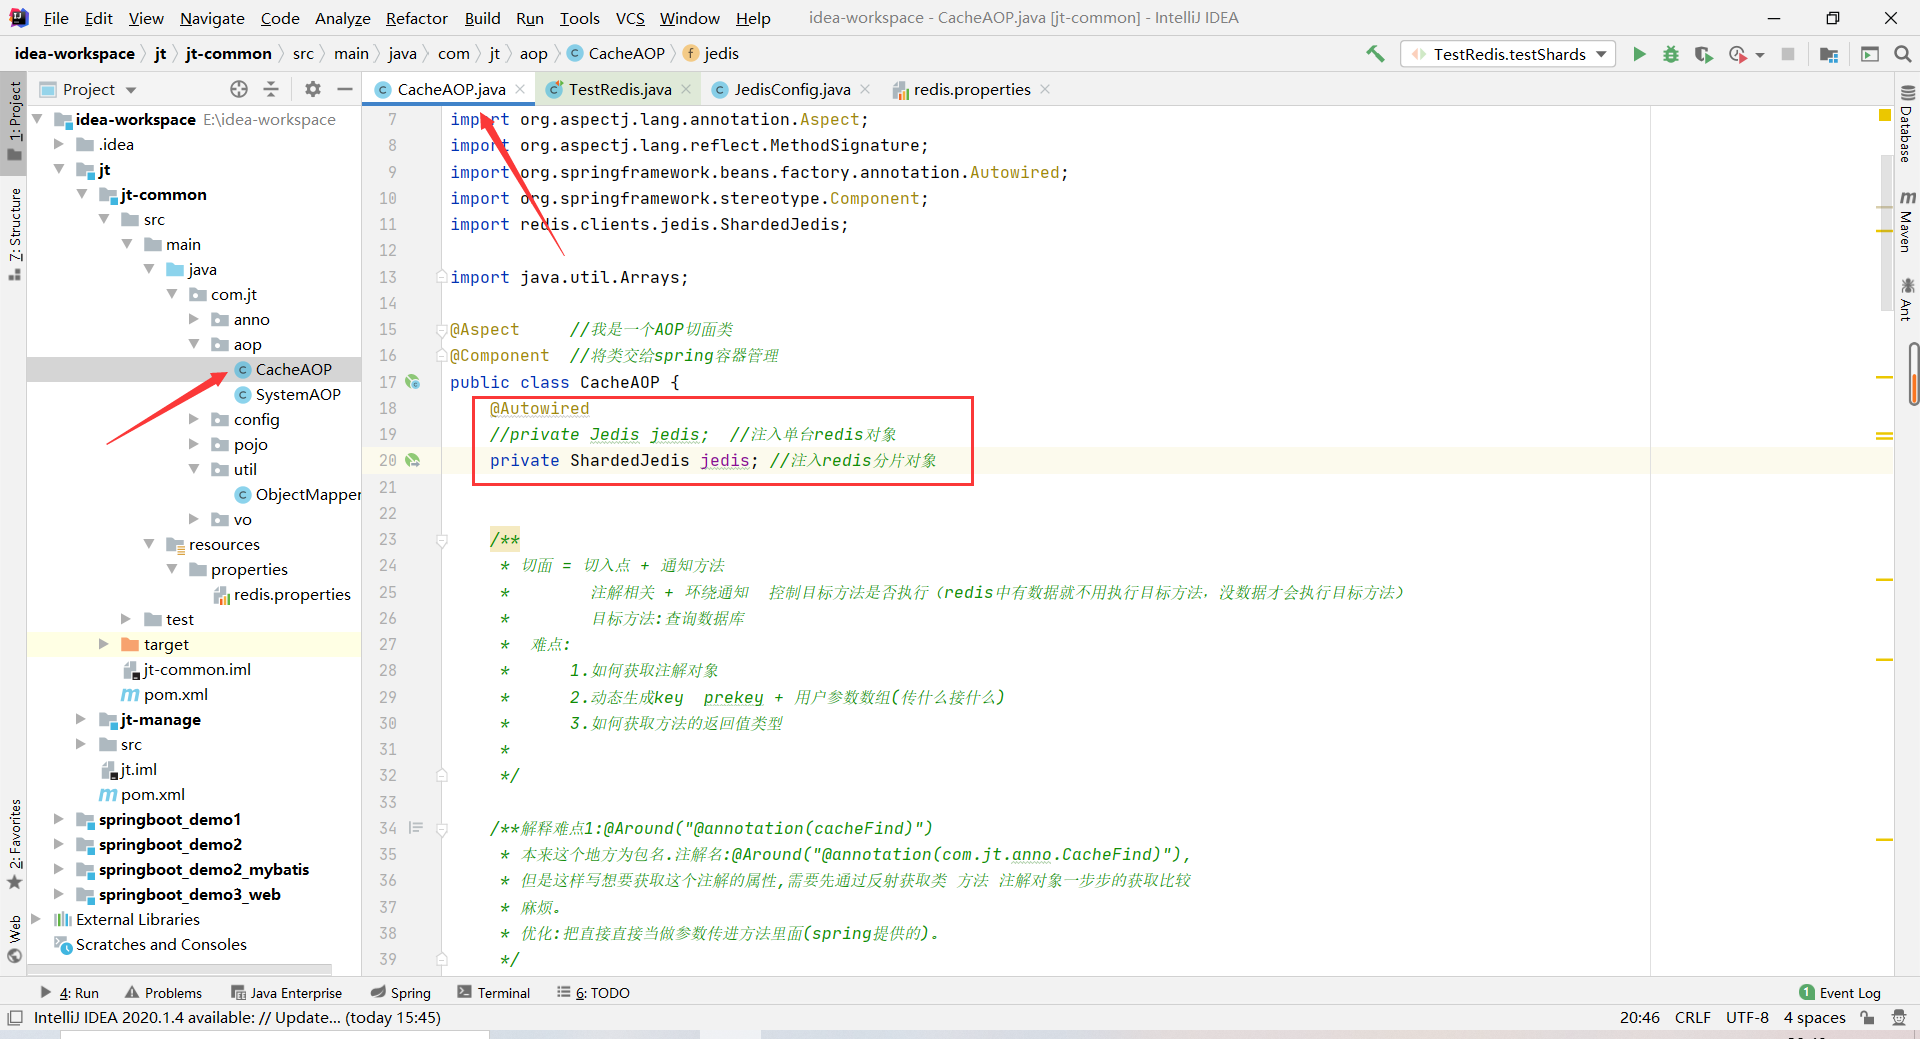Open the Problems tool window
The image size is (1920, 1039).
click(x=163, y=993)
